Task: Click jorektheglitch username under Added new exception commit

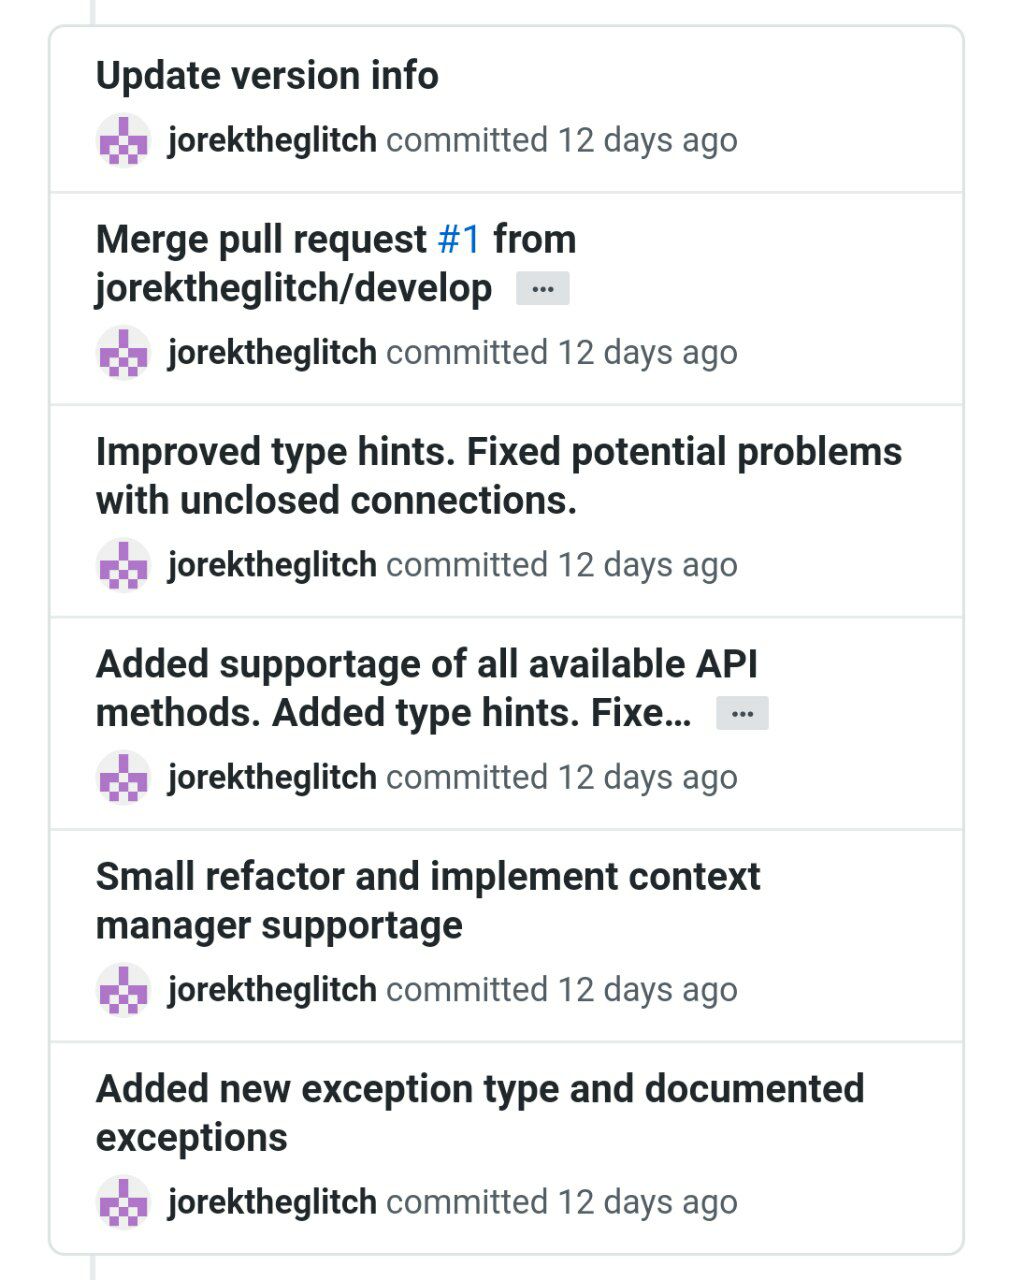Action: coord(272,1202)
